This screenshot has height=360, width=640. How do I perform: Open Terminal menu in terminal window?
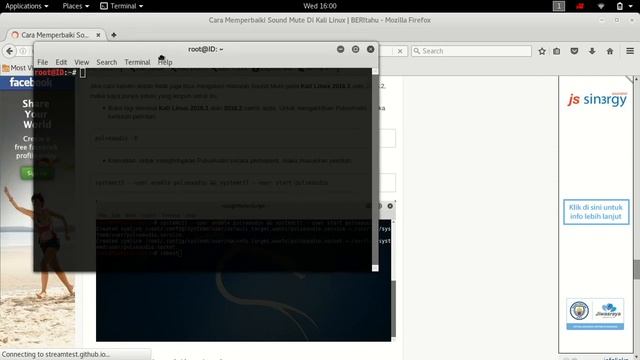137,62
